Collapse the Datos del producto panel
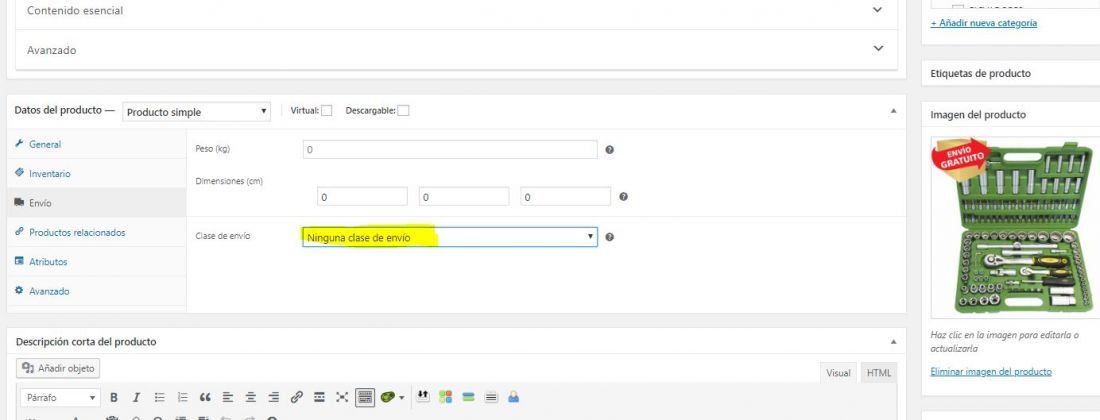This screenshot has width=1100, height=420. (893, 111)
